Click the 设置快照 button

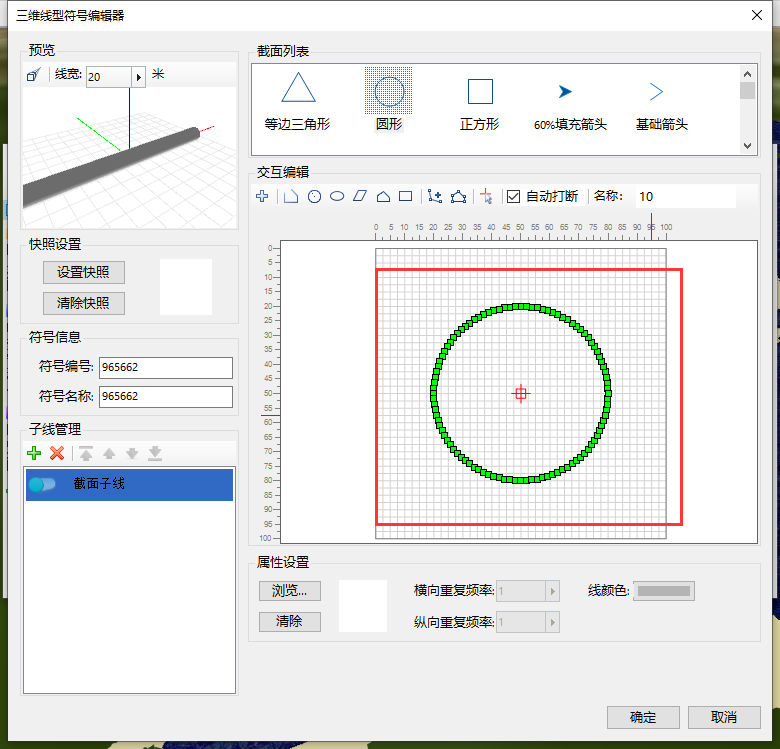pos(84,273)
